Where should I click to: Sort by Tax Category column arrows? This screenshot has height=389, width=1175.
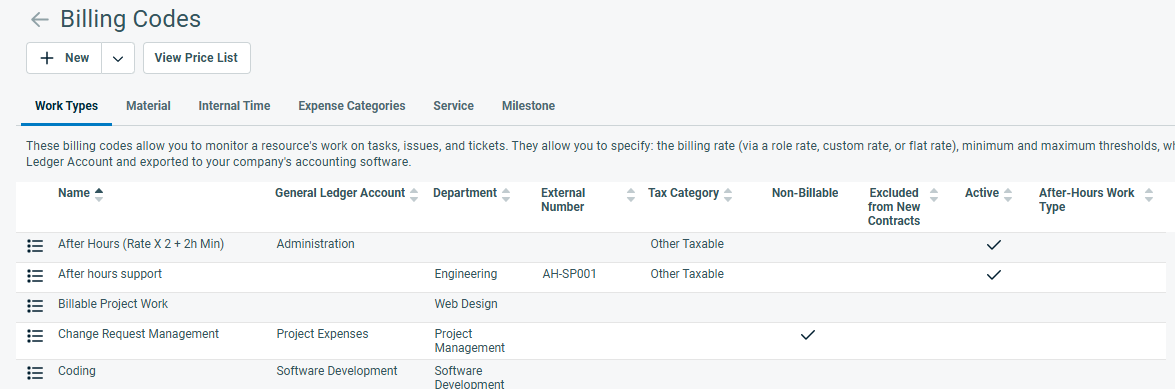coord(728,194)
